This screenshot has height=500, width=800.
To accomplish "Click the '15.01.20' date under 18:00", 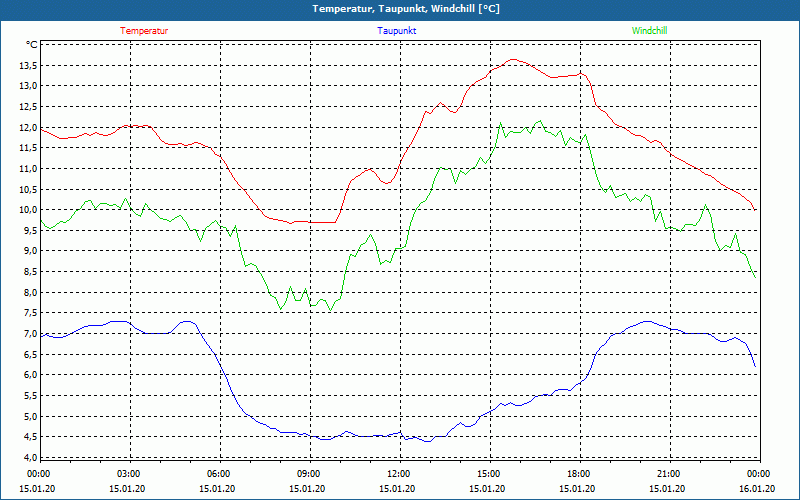I will tap(578, 489).
